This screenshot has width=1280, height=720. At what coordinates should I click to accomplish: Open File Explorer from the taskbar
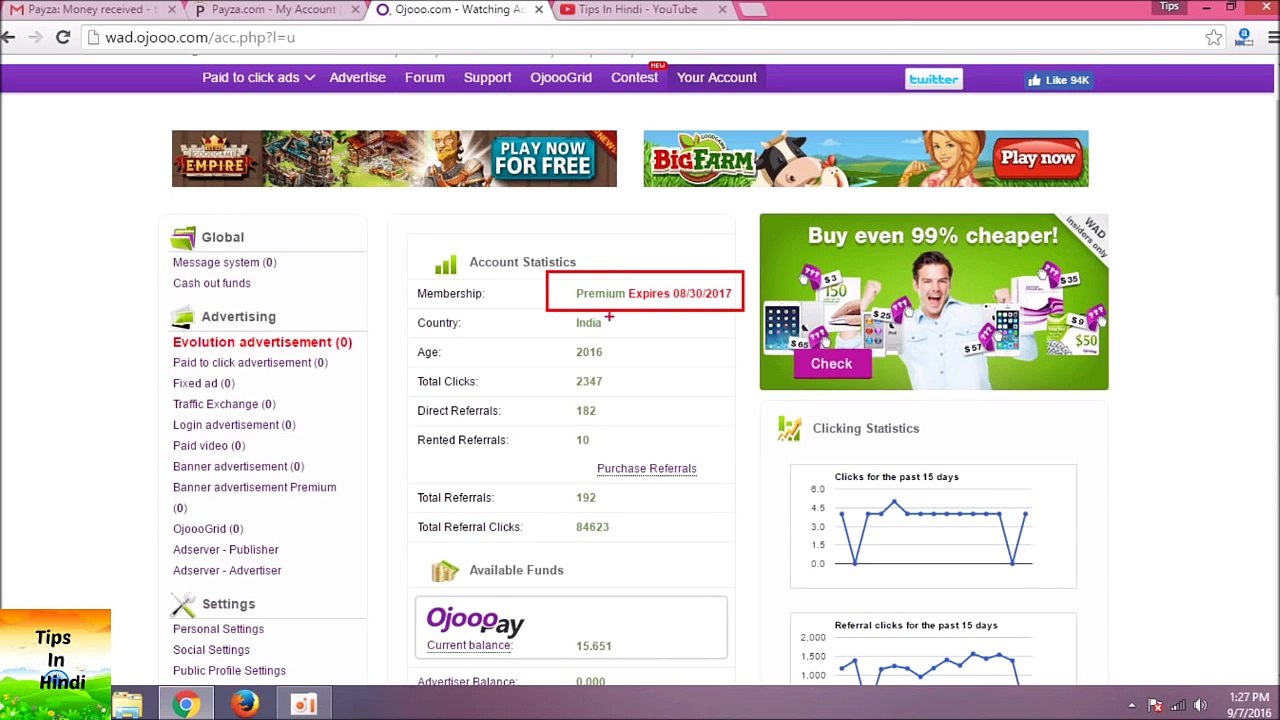[x=127, y=704]
